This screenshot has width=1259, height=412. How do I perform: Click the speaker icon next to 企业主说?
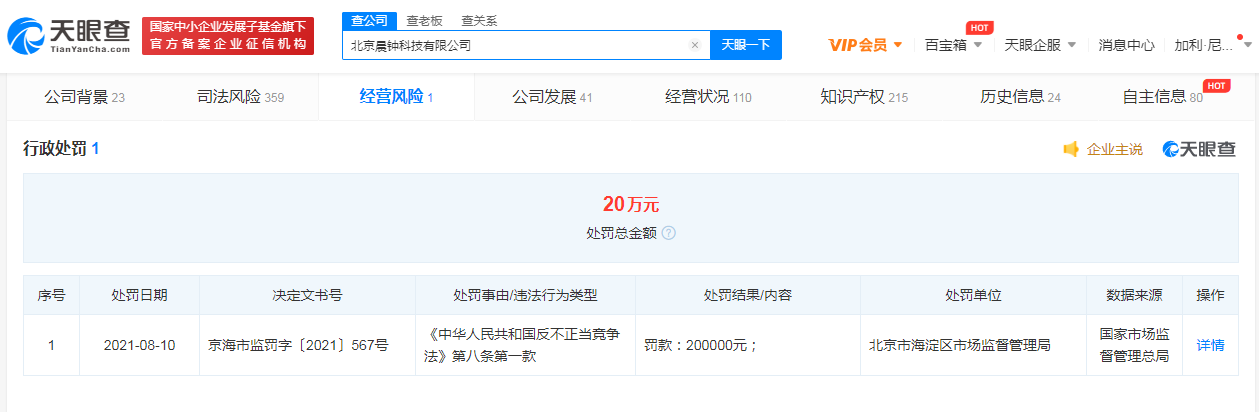tap(1071, 149)
